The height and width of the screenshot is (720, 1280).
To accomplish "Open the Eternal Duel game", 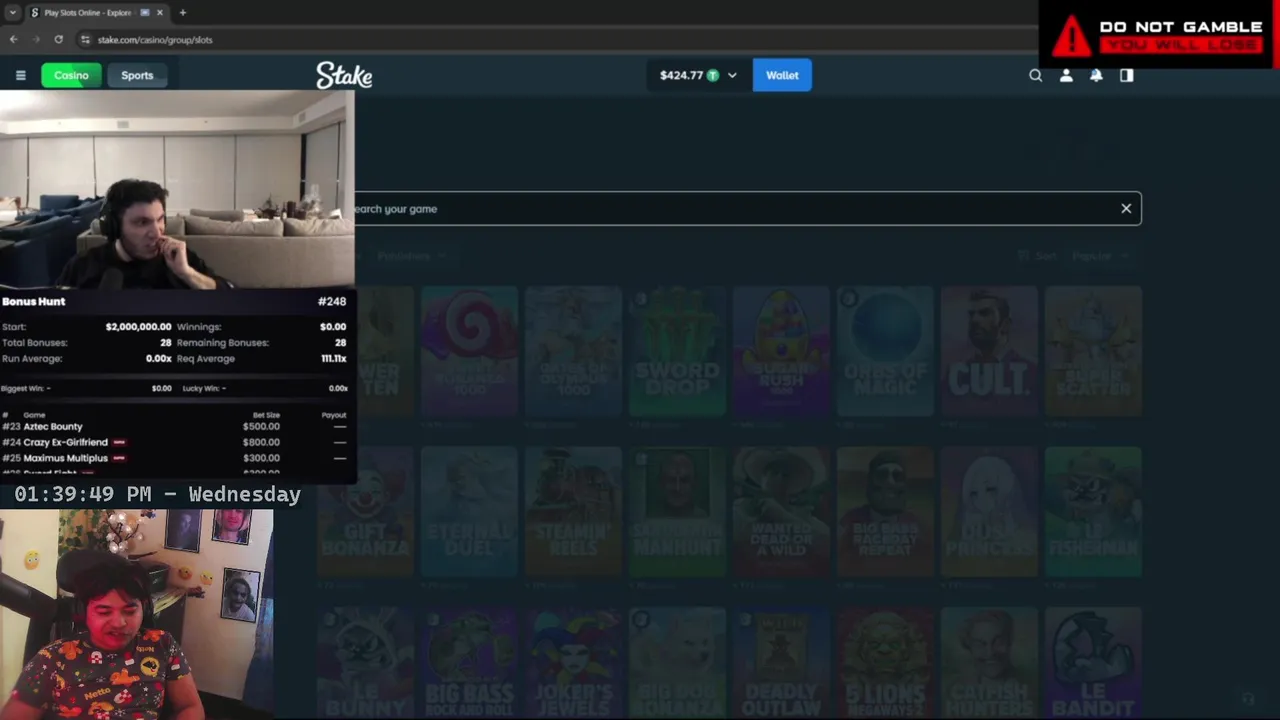I will [x=469, y=511].
